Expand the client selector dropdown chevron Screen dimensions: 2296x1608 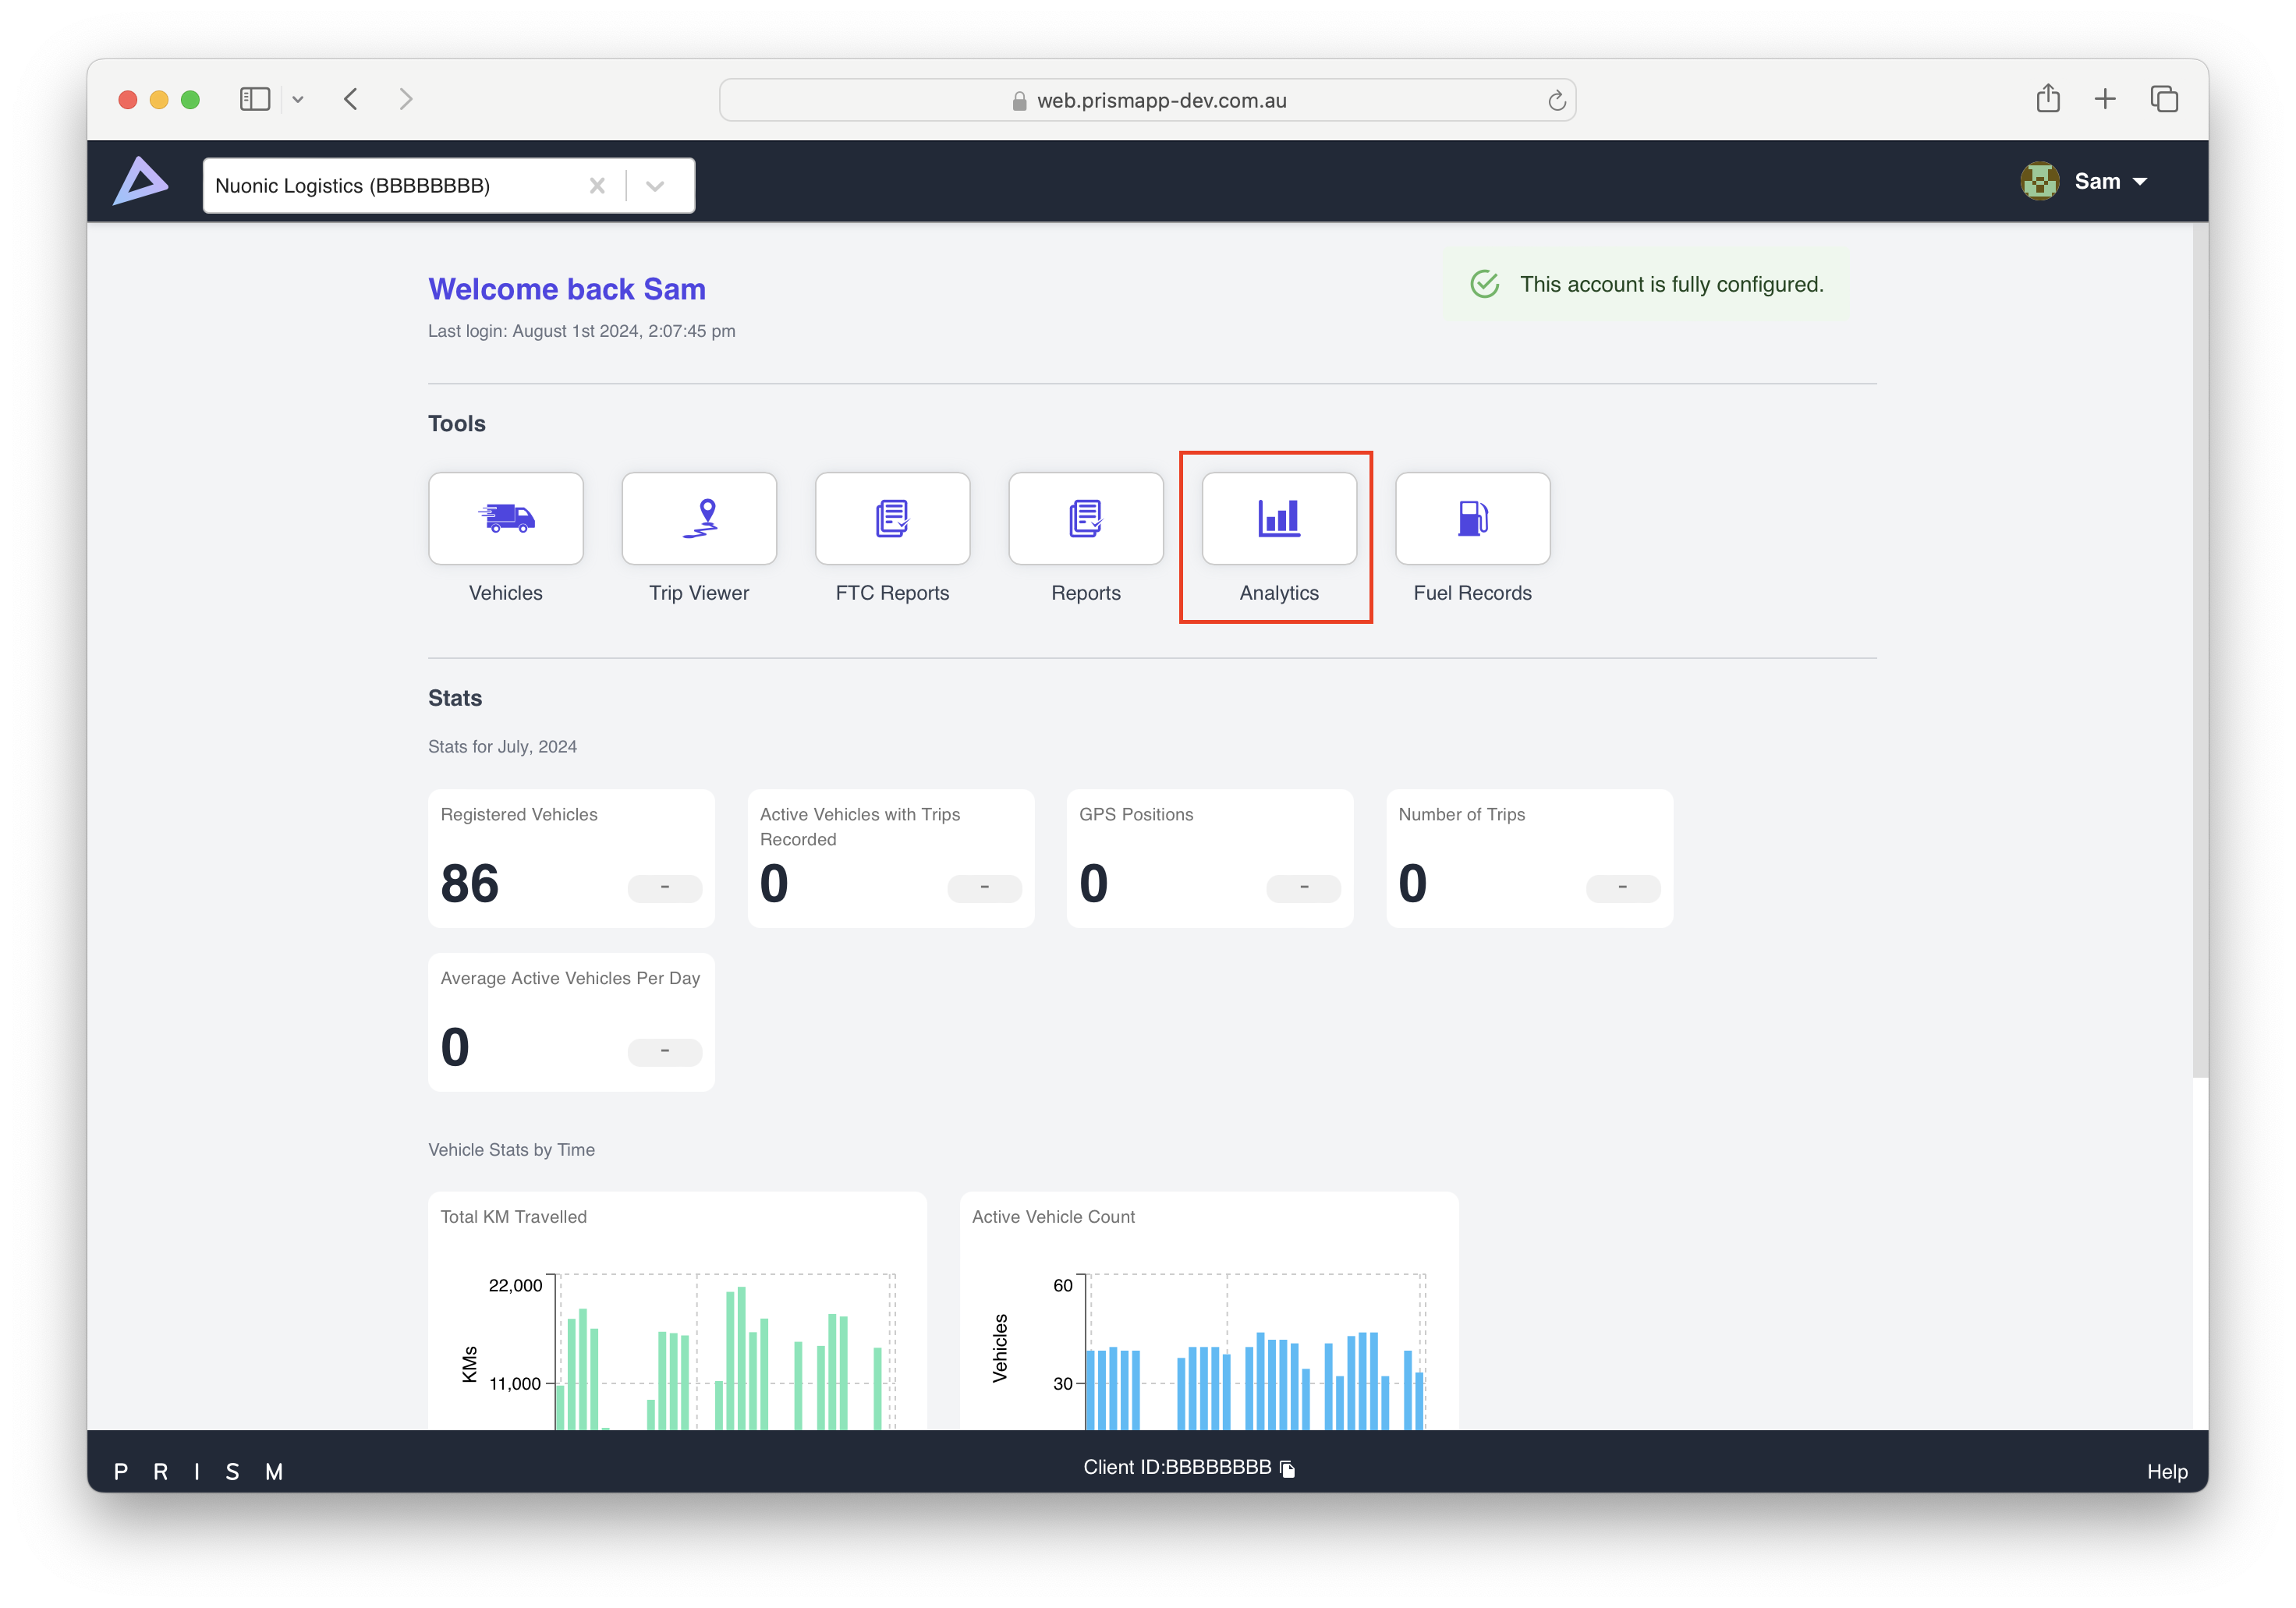pos(655,186)
